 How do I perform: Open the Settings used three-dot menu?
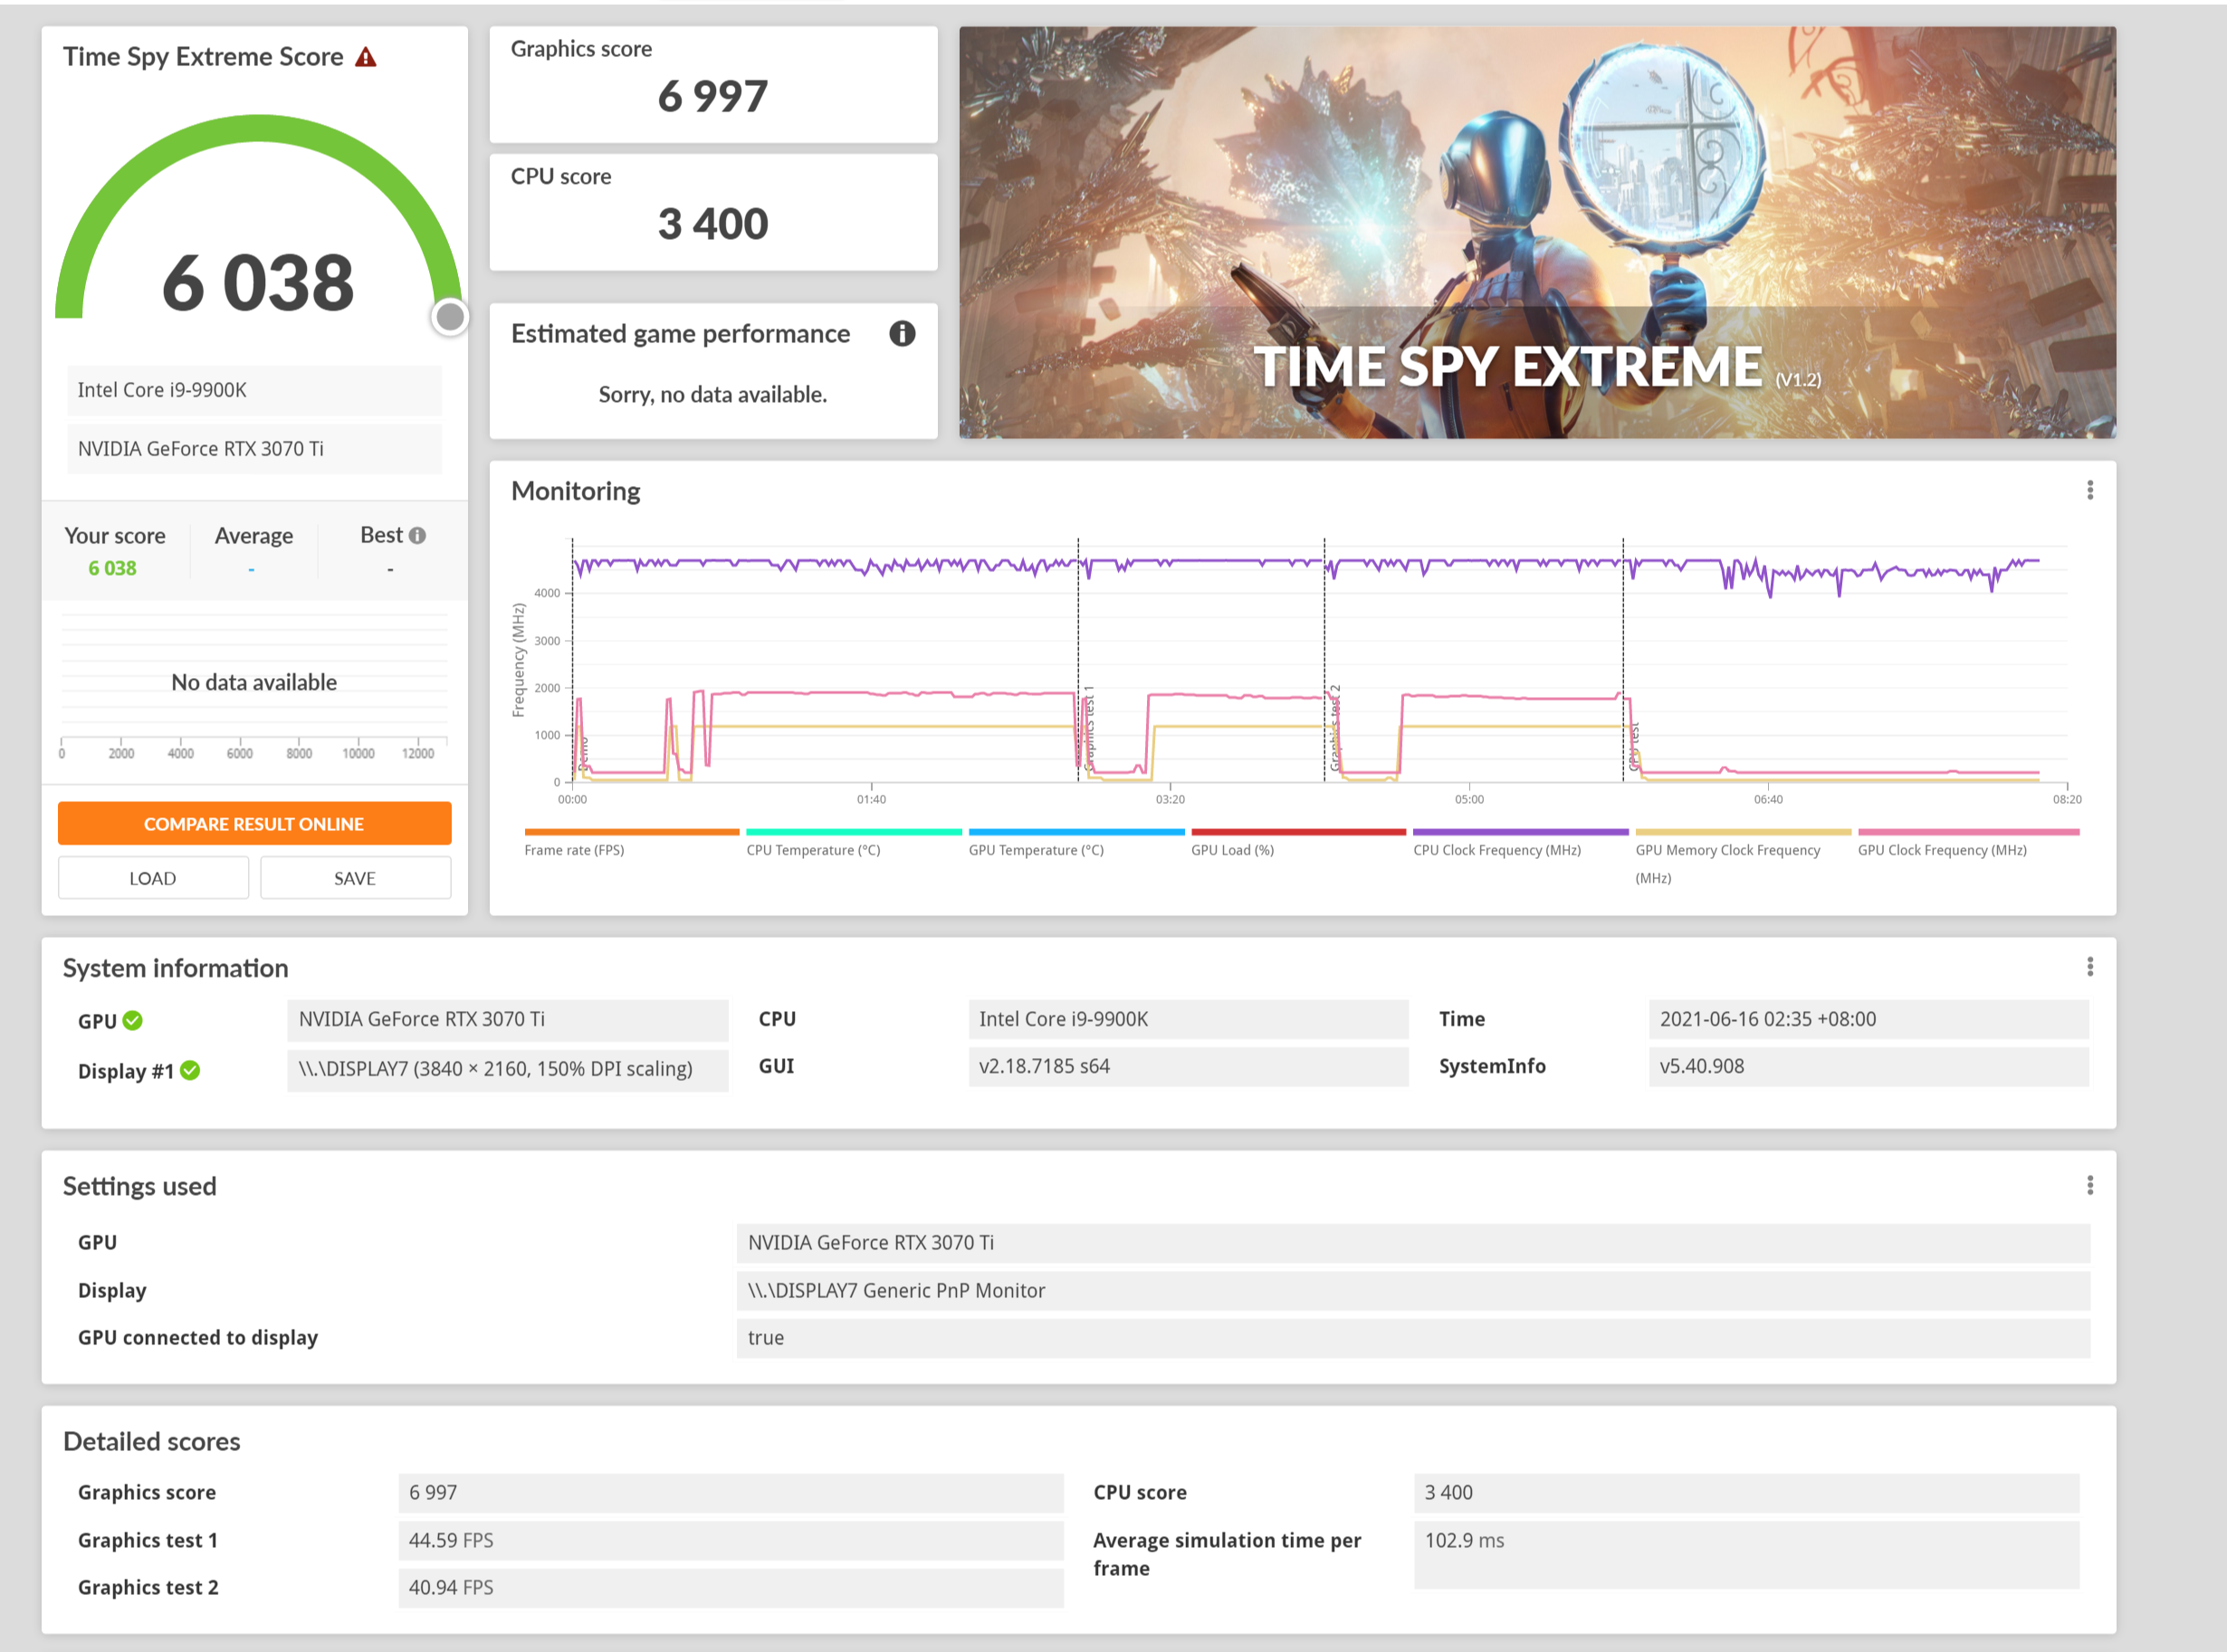pos(2089,1186)
